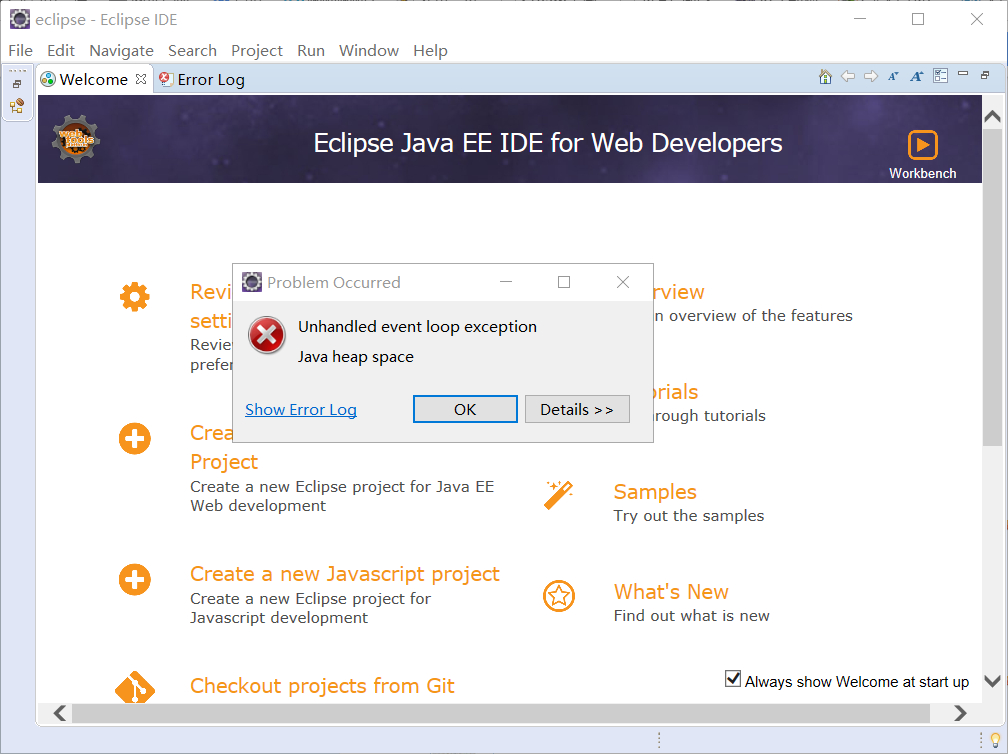Open the Search menu
This screenshot has height=754, width=1008.
tap(192, 50)
